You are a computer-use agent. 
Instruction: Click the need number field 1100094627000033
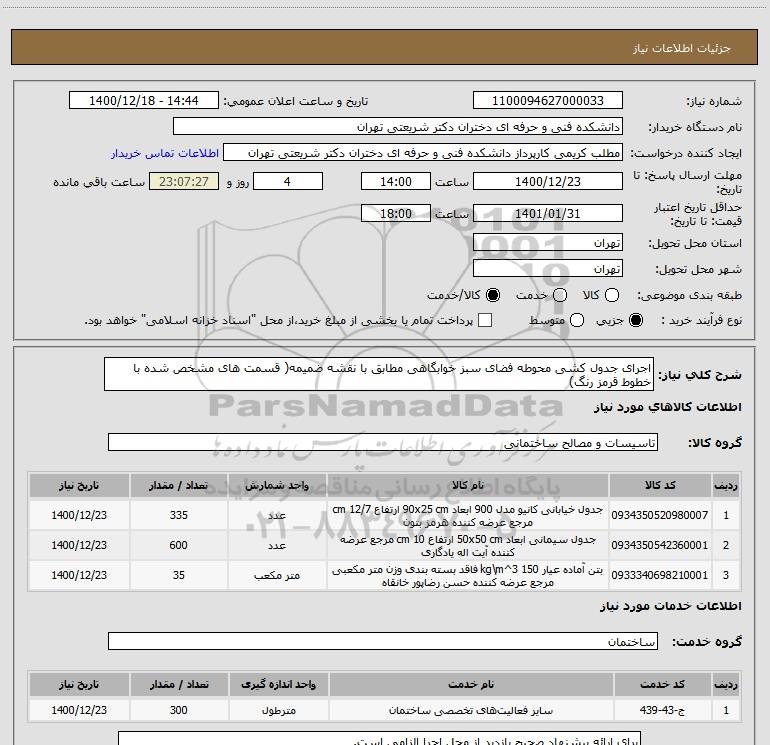pyautogui.click(x=548, y=101)
